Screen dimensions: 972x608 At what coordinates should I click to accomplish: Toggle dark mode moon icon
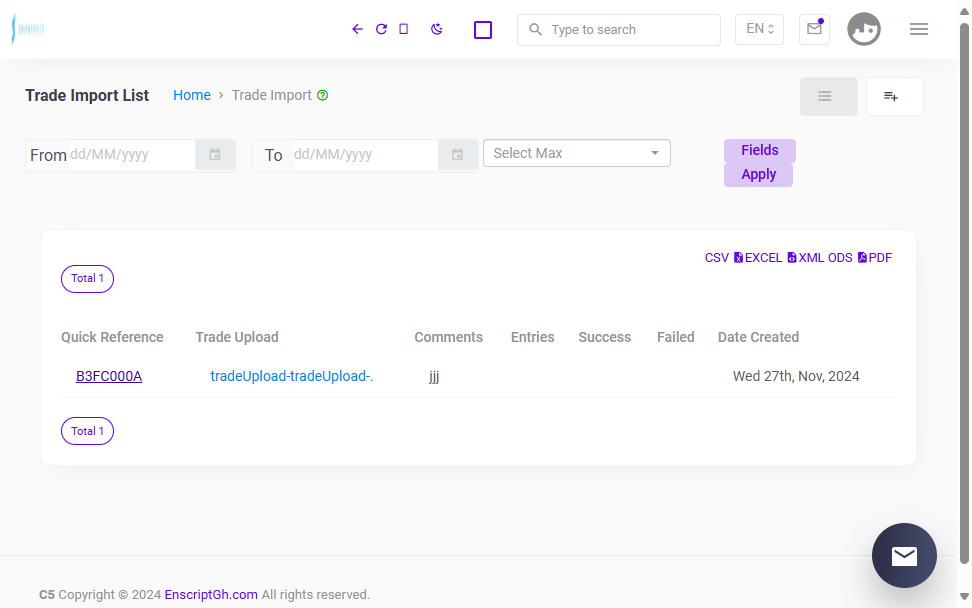(x=436, y=29)
